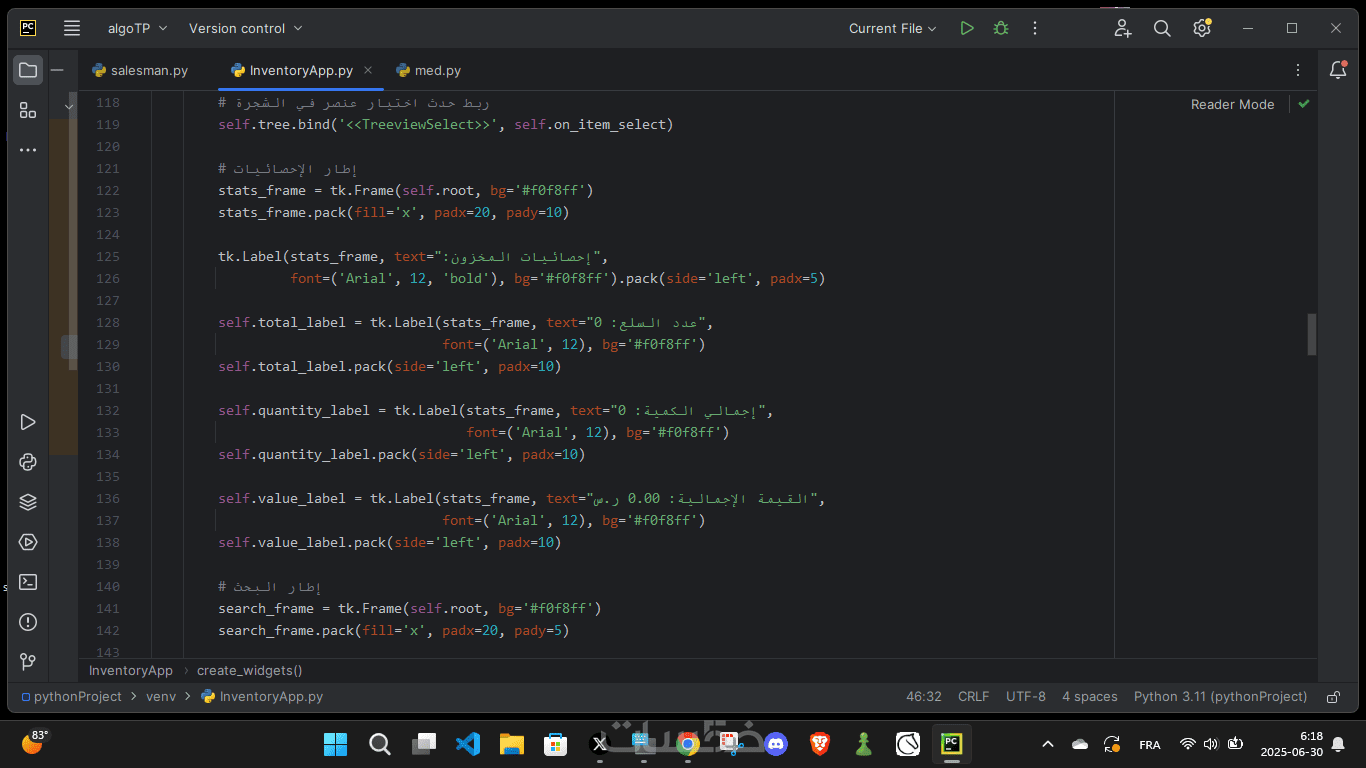Image resolution: width=1366 pixels, height=768 pixels.
Task: Open File Explorer from the taskbar
Action: click(512, 744)
